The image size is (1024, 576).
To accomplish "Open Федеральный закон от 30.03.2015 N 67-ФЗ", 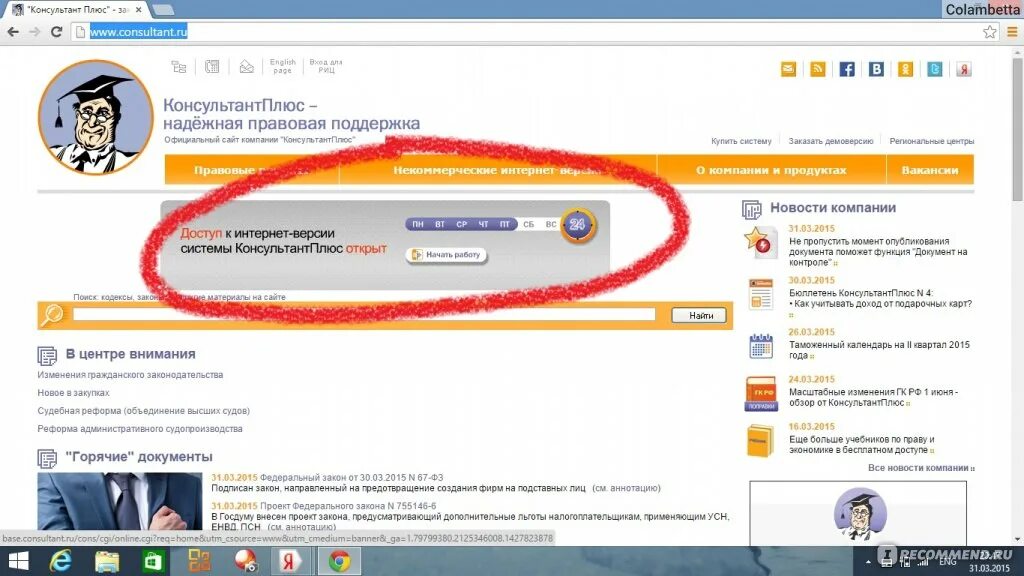I will pos(351,477).
